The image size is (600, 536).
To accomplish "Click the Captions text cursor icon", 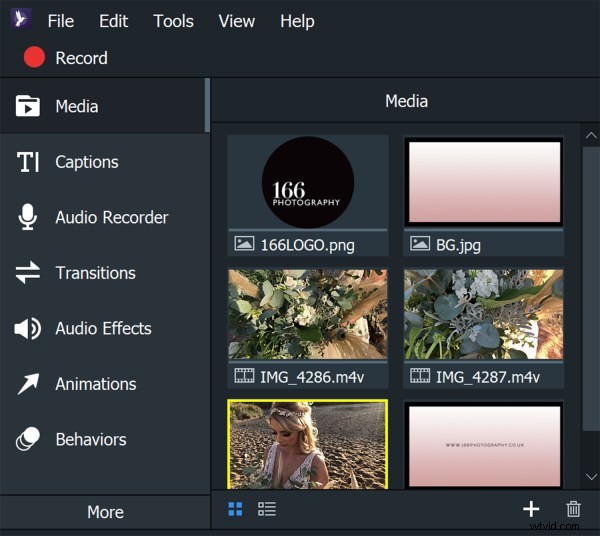I will click(28, 162).
